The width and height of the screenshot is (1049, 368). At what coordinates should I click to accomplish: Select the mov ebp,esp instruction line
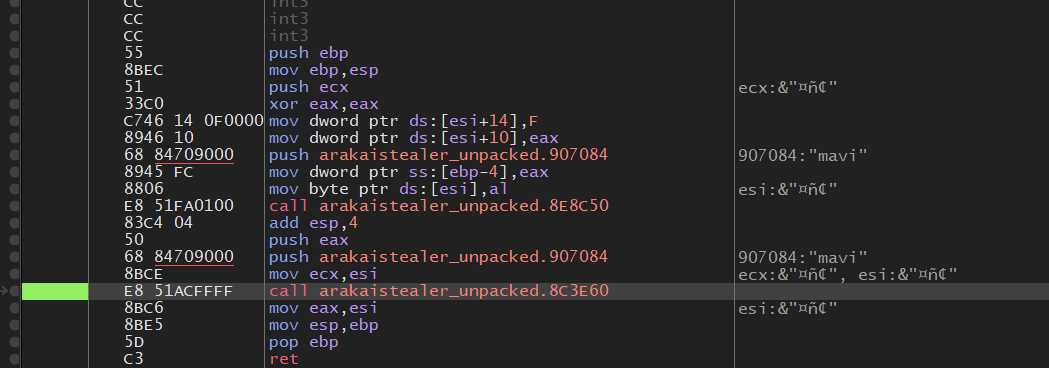(324, 70)
